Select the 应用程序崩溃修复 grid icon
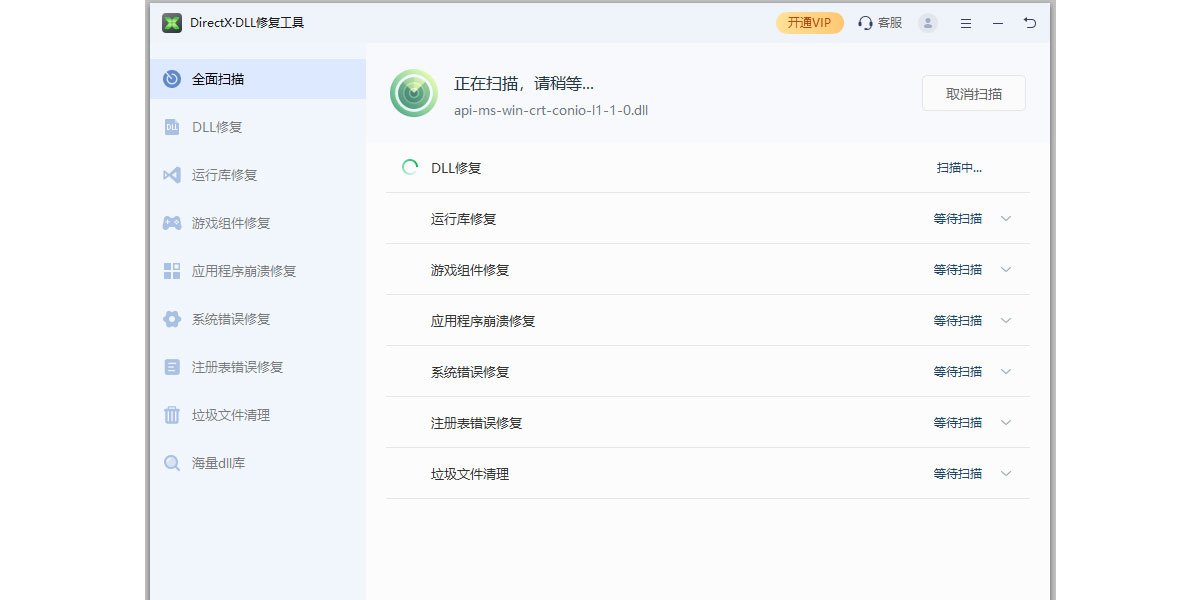 [172, 271]
